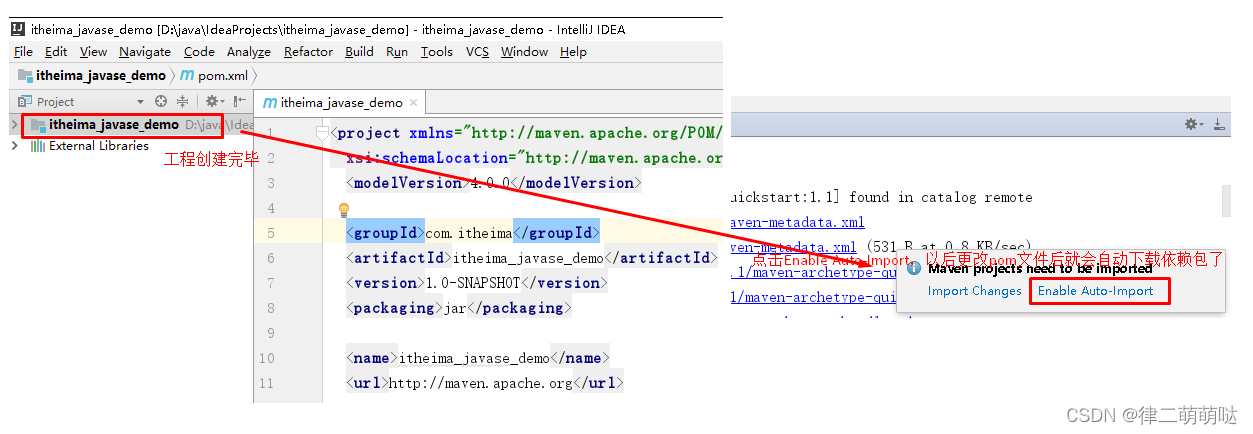
Task: Click info icon in Maven notification popup
Action: (913, 269)
